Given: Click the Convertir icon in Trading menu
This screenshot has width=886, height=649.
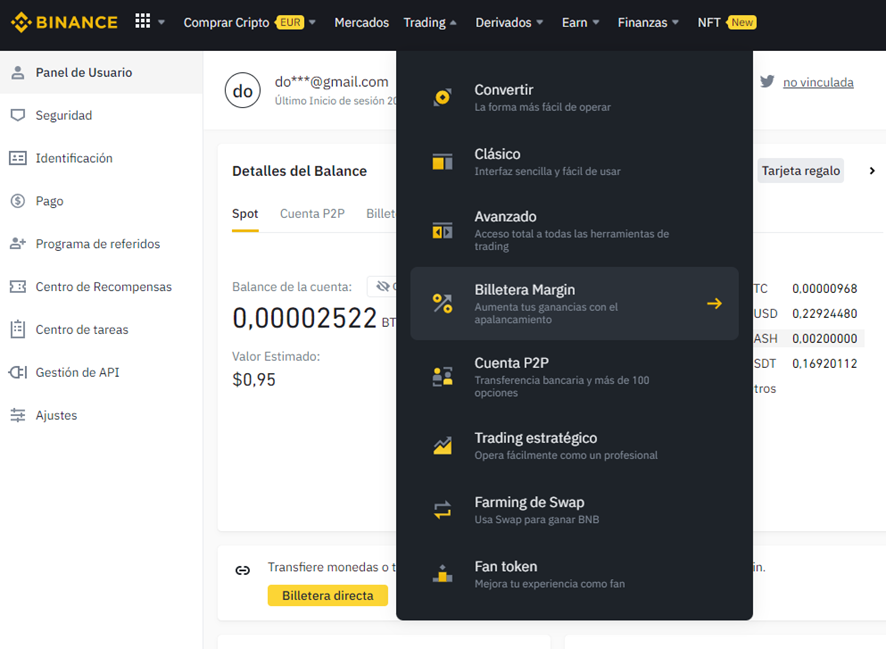Looking at the screenshot, I should (442, 97).
